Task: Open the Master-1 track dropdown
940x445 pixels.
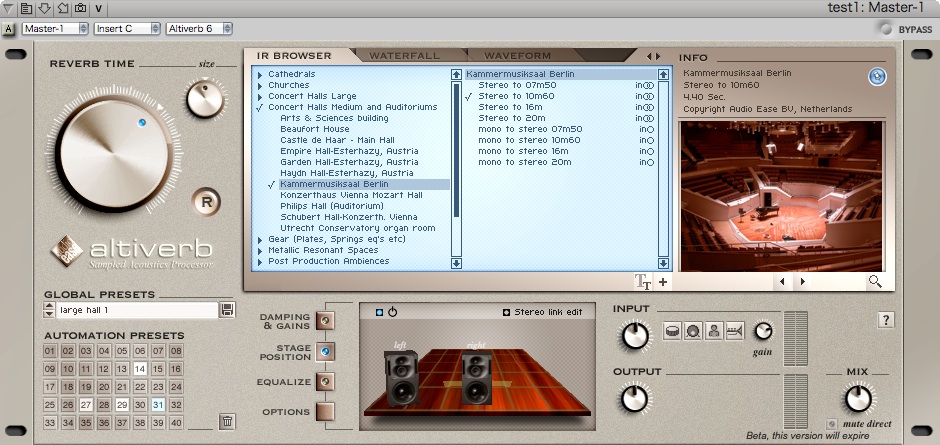Action: pyautogui.click(x=55, y=28)
